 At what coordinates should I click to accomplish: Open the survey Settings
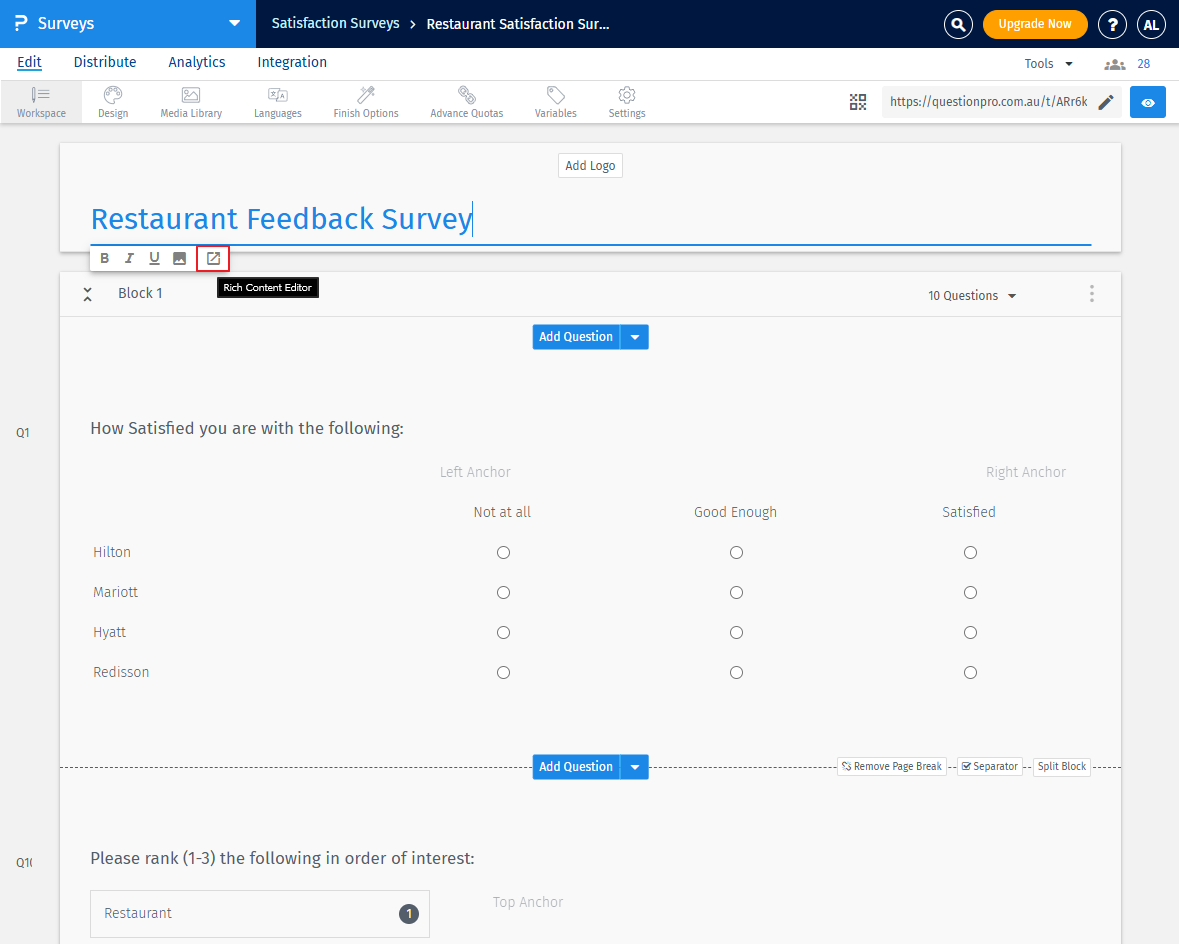click(627, 101)
